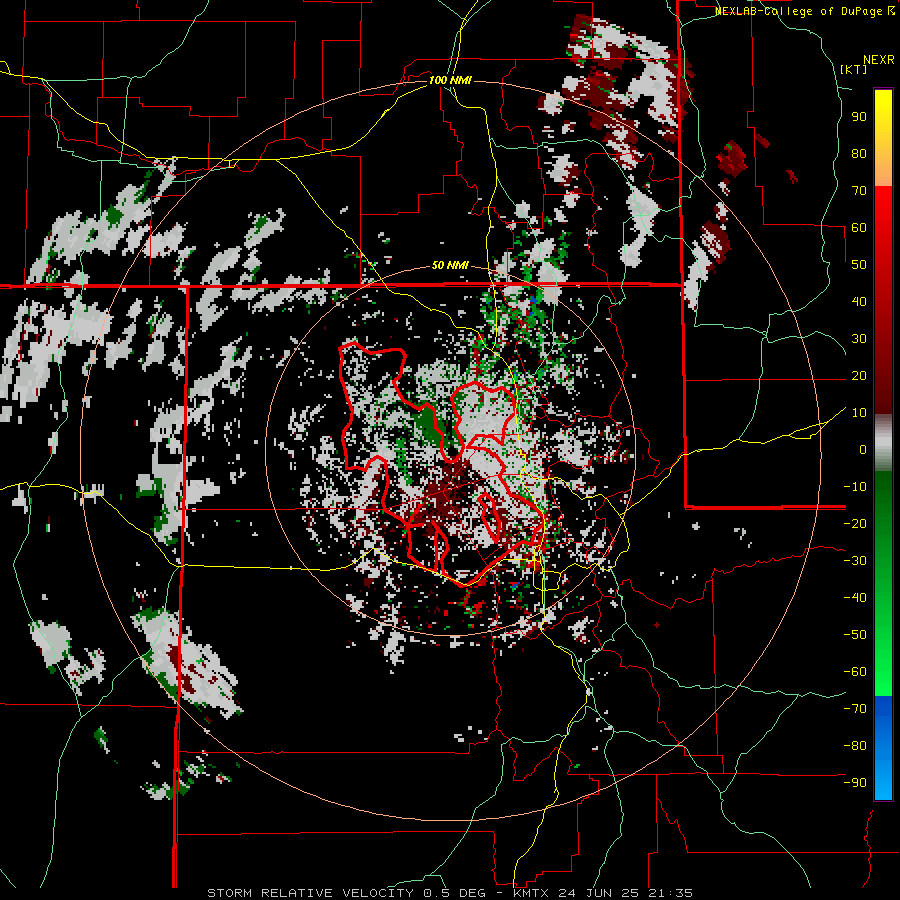Click the 50 value on the velocity scale
The width and height of the screenshot is (900, 900).
pyautogui.click(x=859, y=265)
